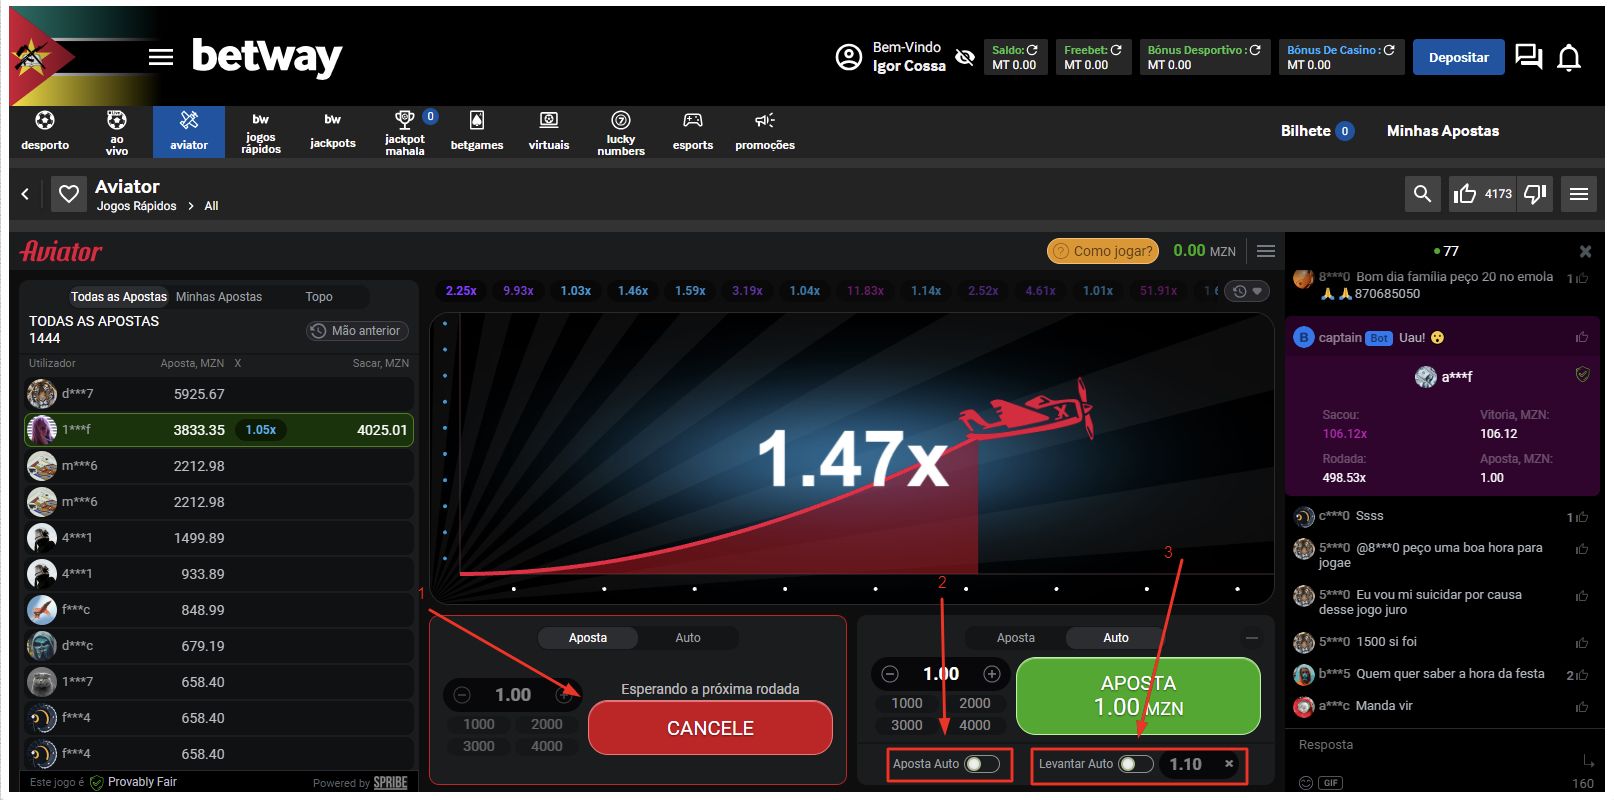The image size is (1614, 800).
Task: Refresh the Saldo balance
Action: pos(1032,49)
